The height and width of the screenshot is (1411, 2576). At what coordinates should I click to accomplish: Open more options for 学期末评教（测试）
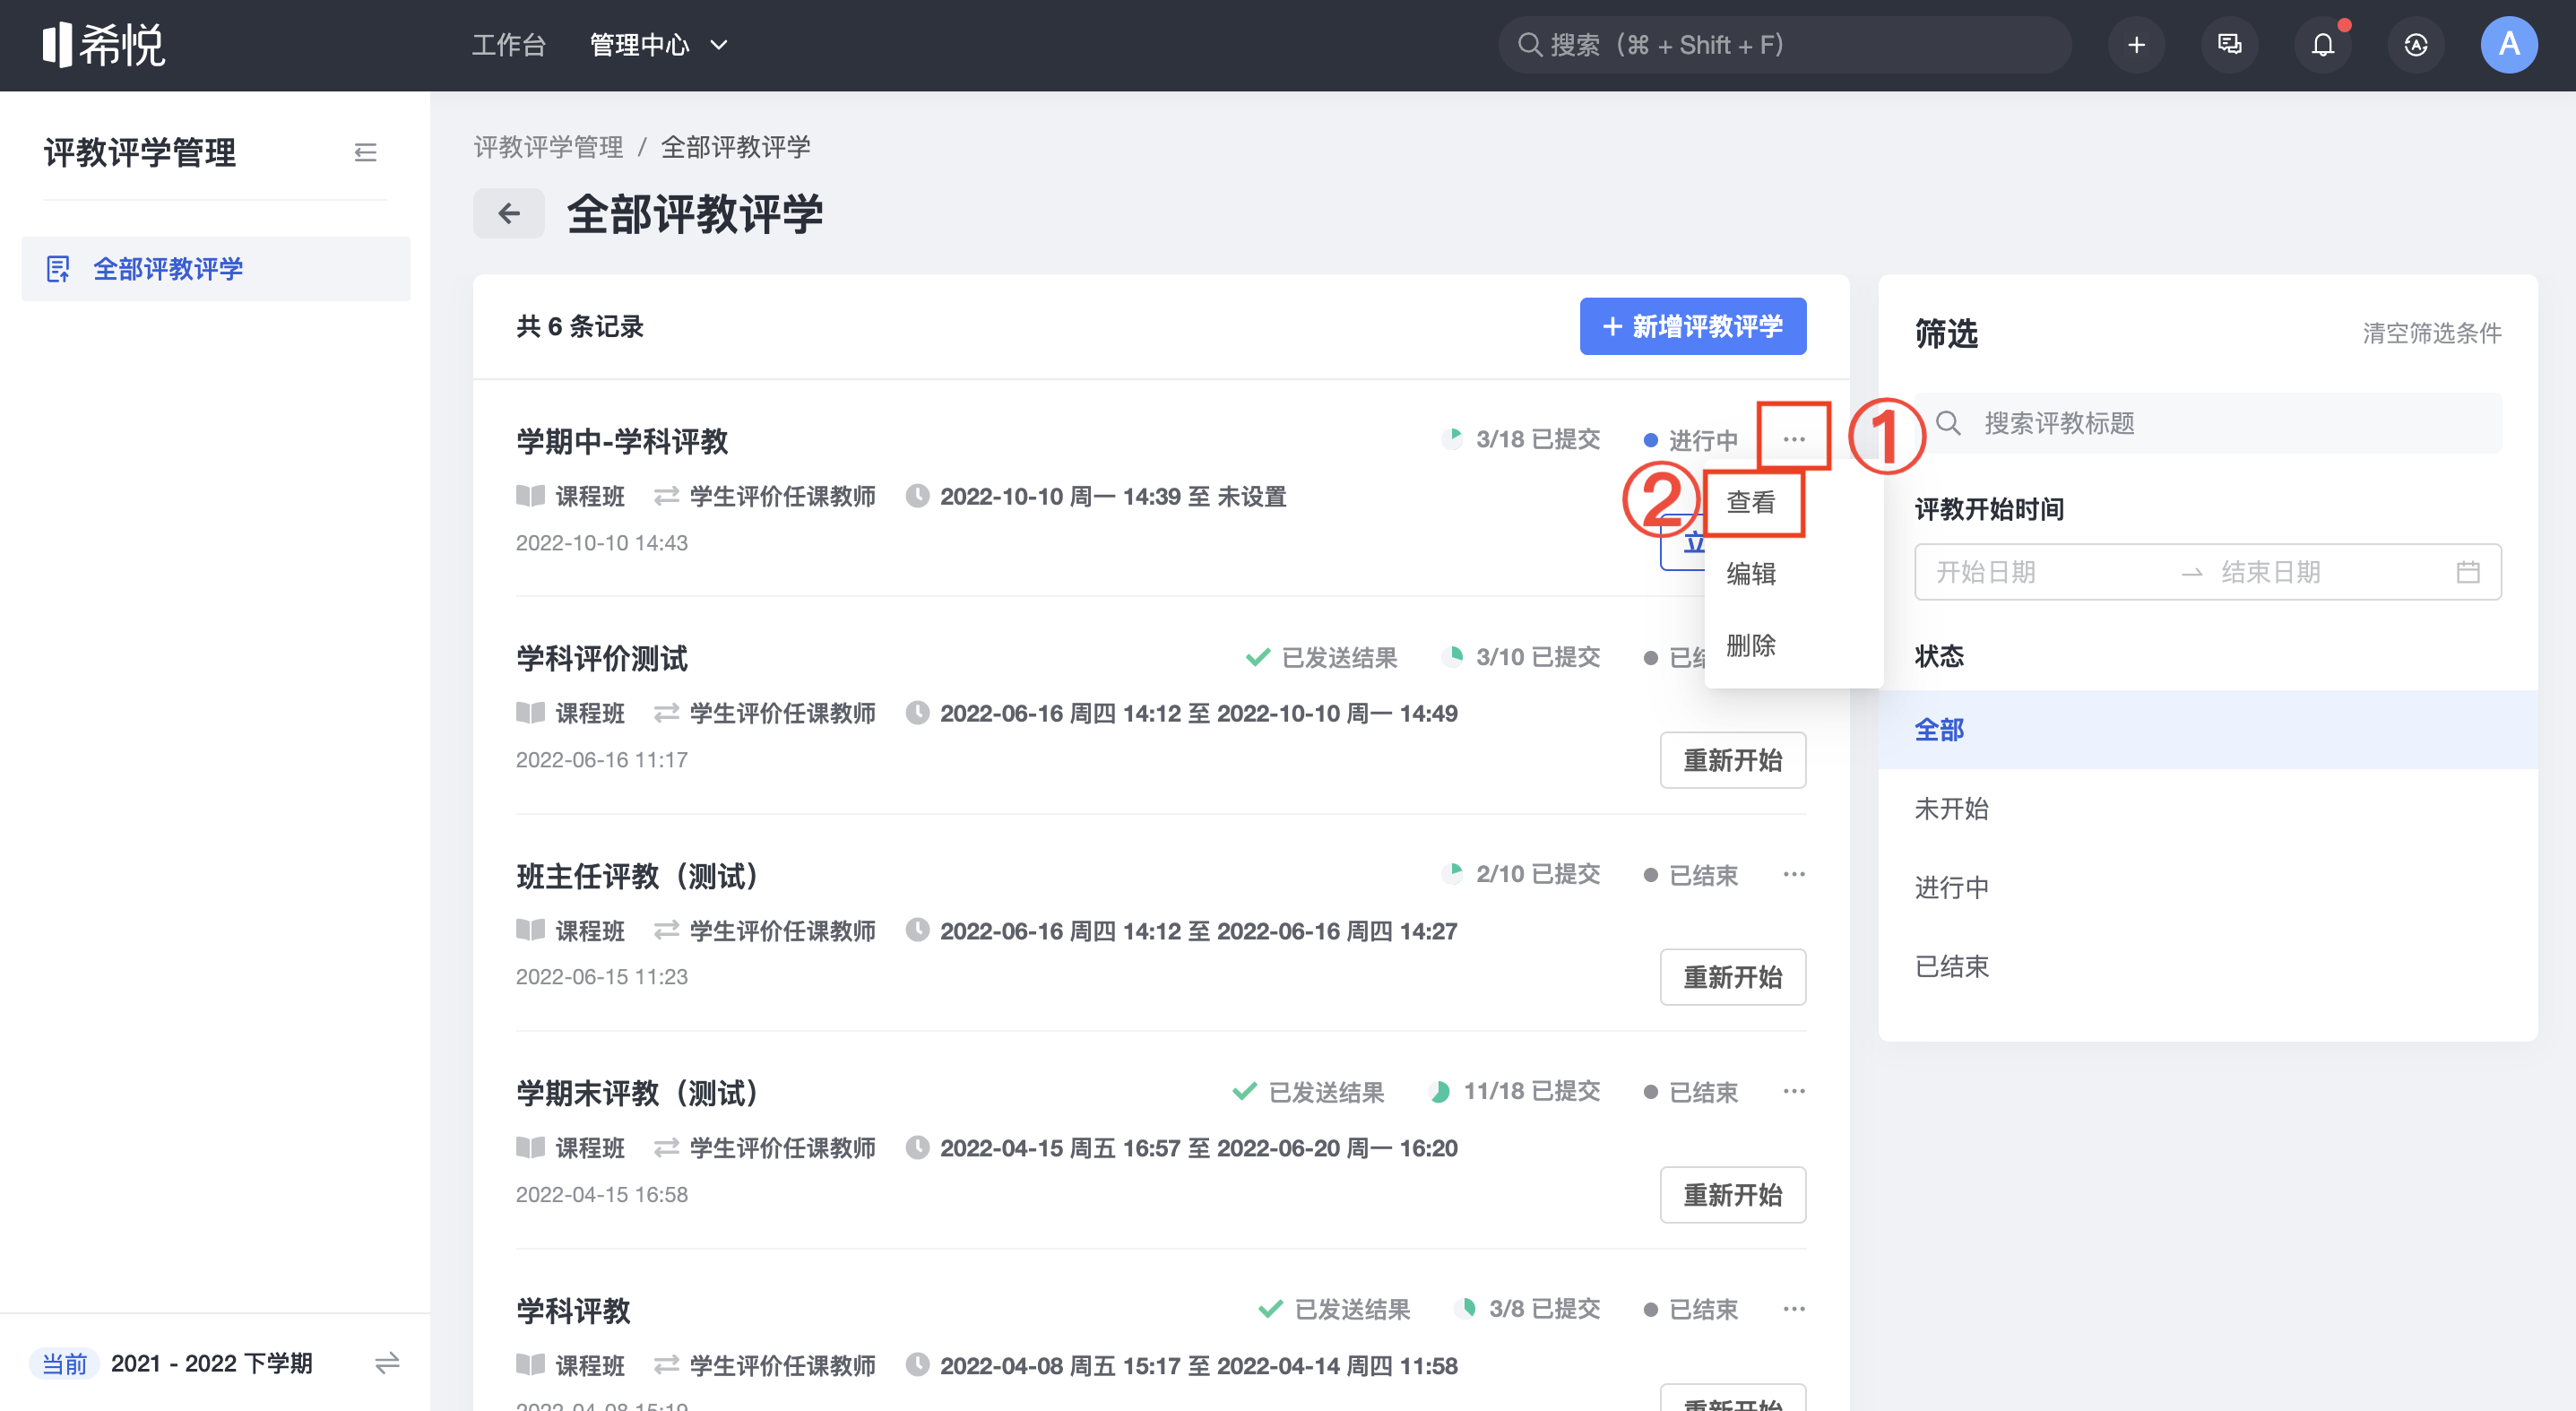[x=1794, y=1091]
